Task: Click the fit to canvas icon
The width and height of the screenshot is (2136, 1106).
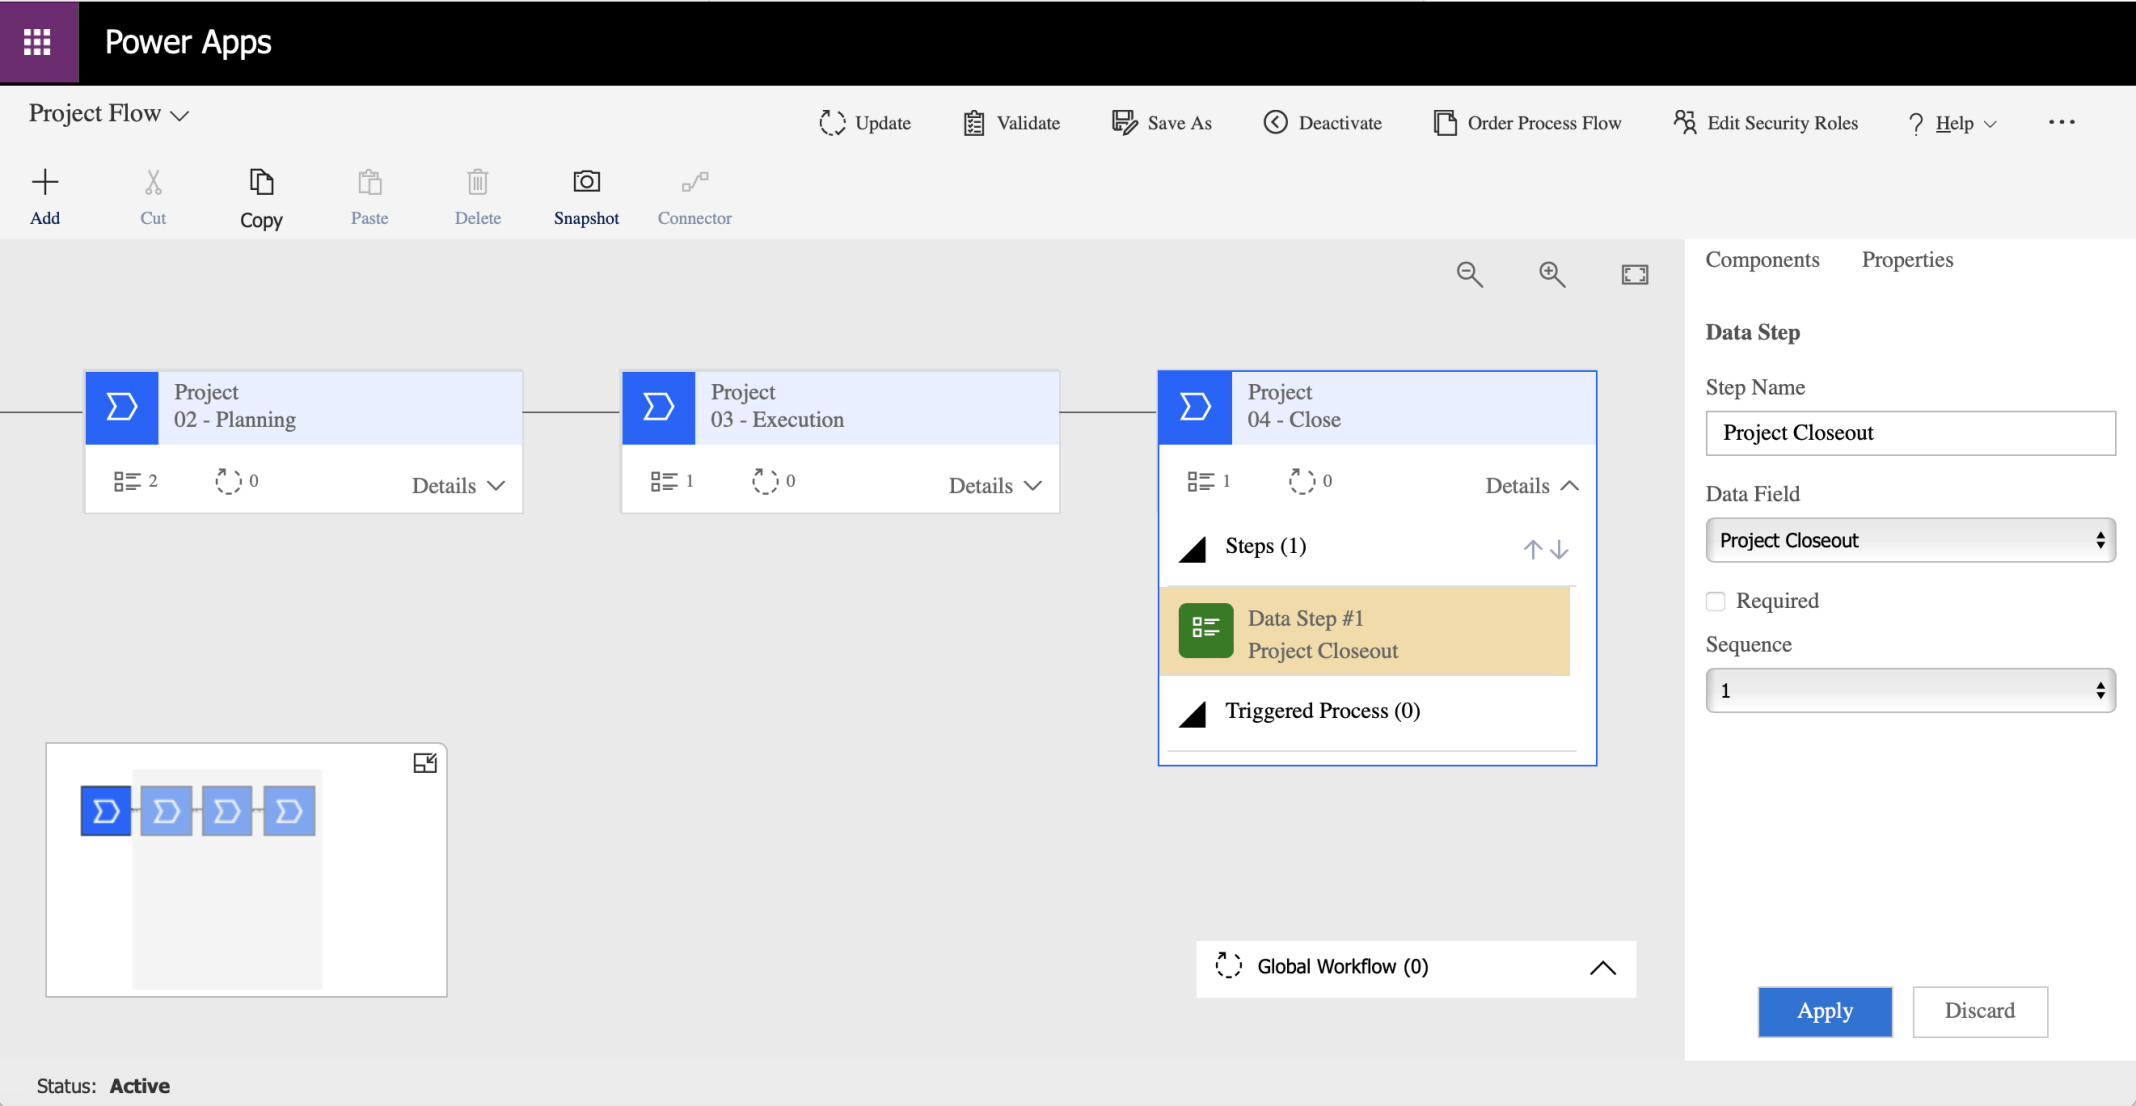Action: (x=1635, y=274)
